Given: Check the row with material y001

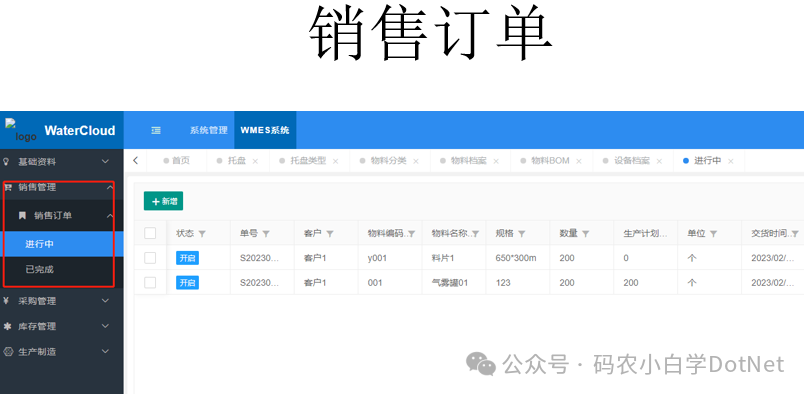Looking at the screenshot, I should click(x=150, y=258).
